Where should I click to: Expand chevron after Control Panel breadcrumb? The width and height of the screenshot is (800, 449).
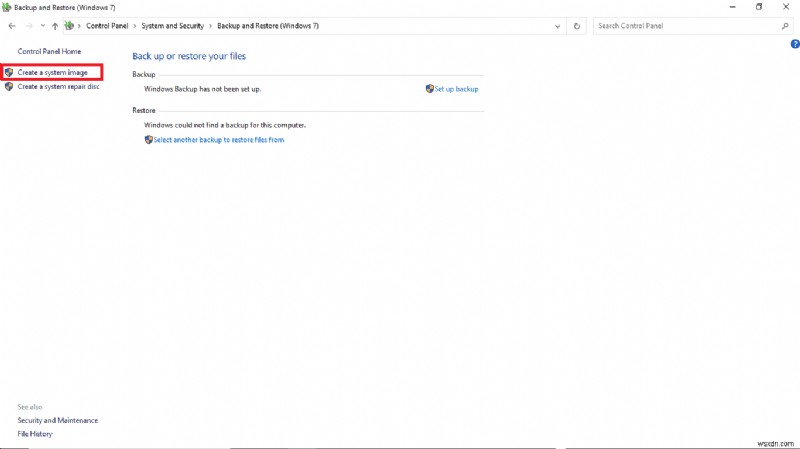pos(135,26)
